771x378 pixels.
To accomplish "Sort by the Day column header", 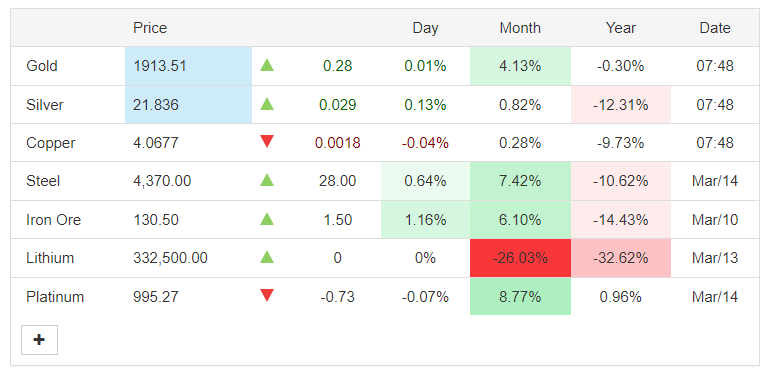I will click(x=425, y=28).
